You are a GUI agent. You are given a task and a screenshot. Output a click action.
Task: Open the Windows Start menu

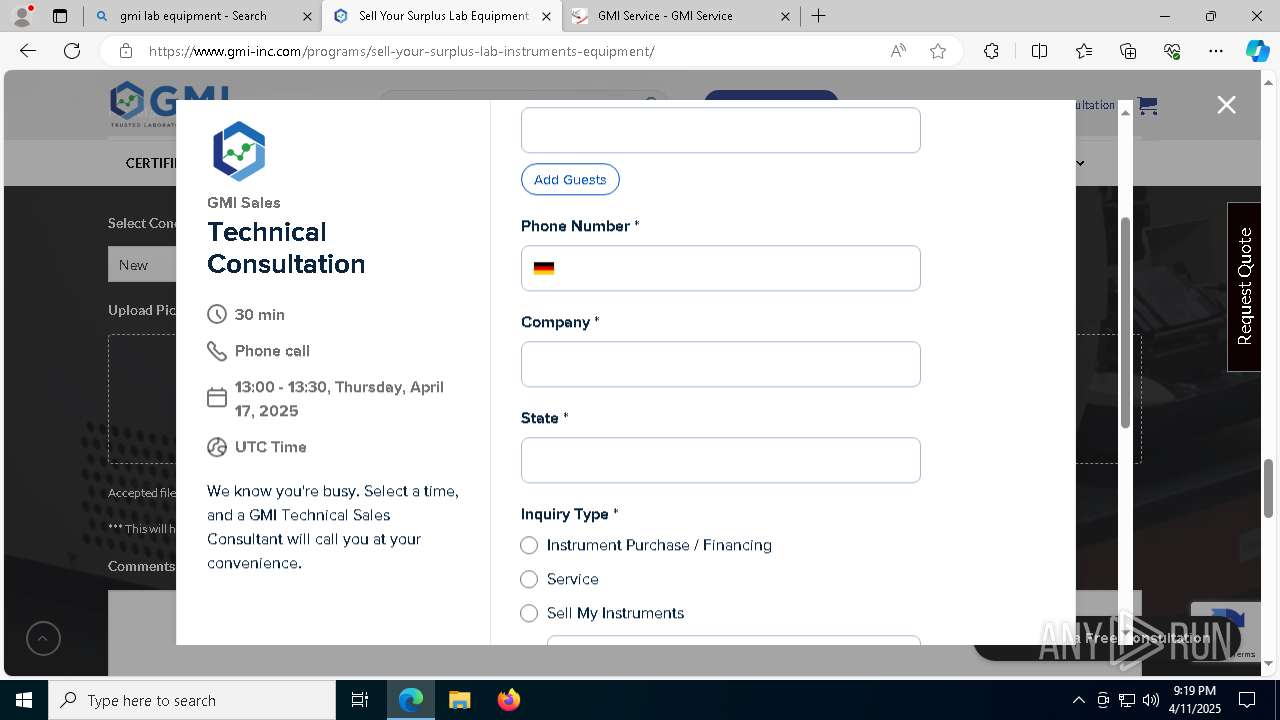tap(24, 700)
